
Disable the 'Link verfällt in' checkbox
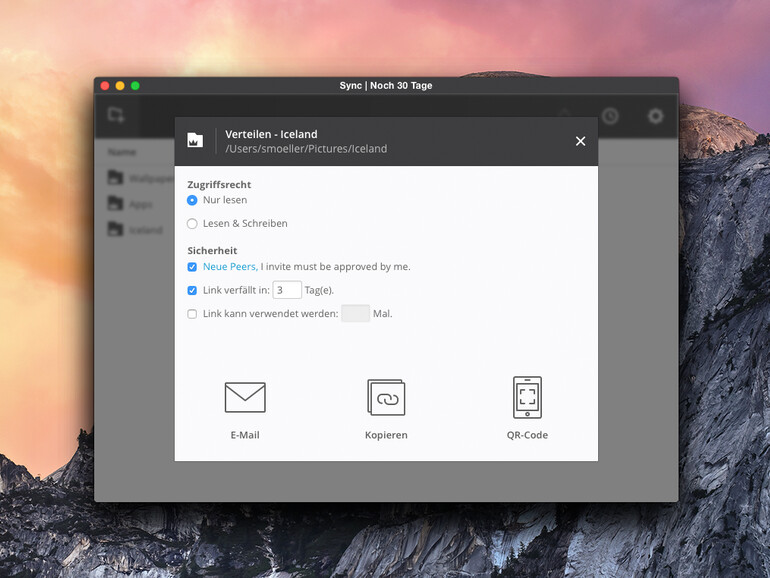(x=192, y=291)
